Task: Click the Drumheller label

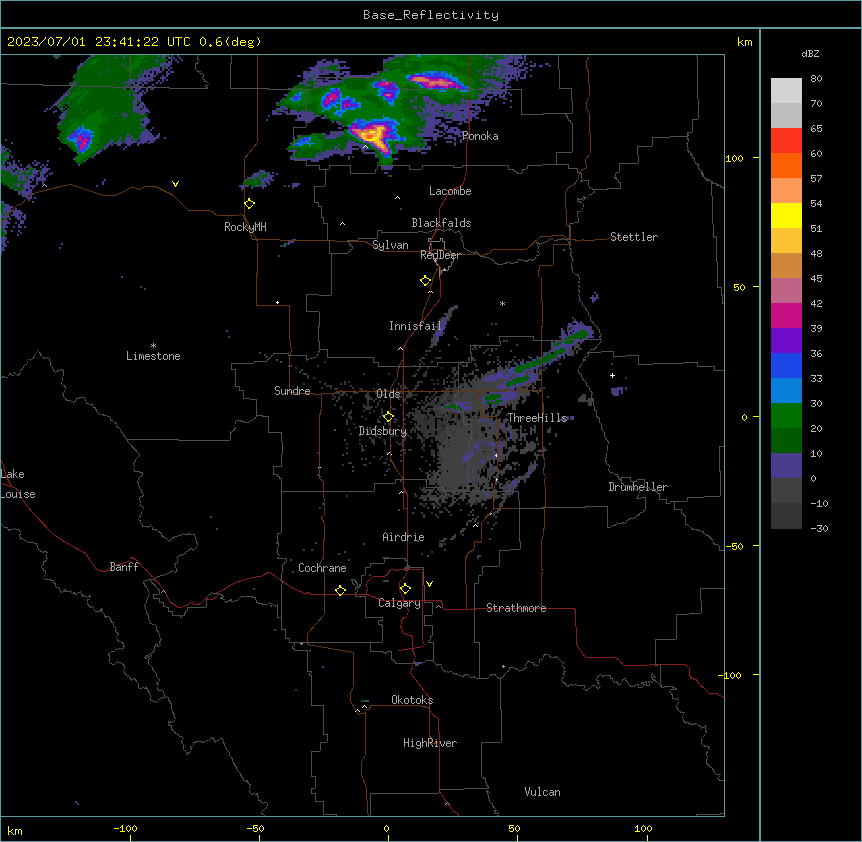Action: click(x=638, y=487)
